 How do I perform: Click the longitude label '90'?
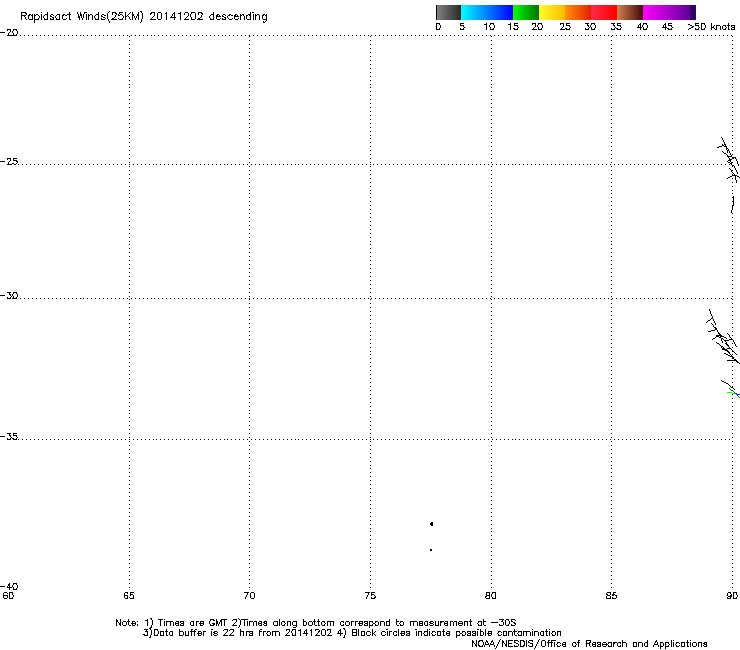tap(732, 596)
